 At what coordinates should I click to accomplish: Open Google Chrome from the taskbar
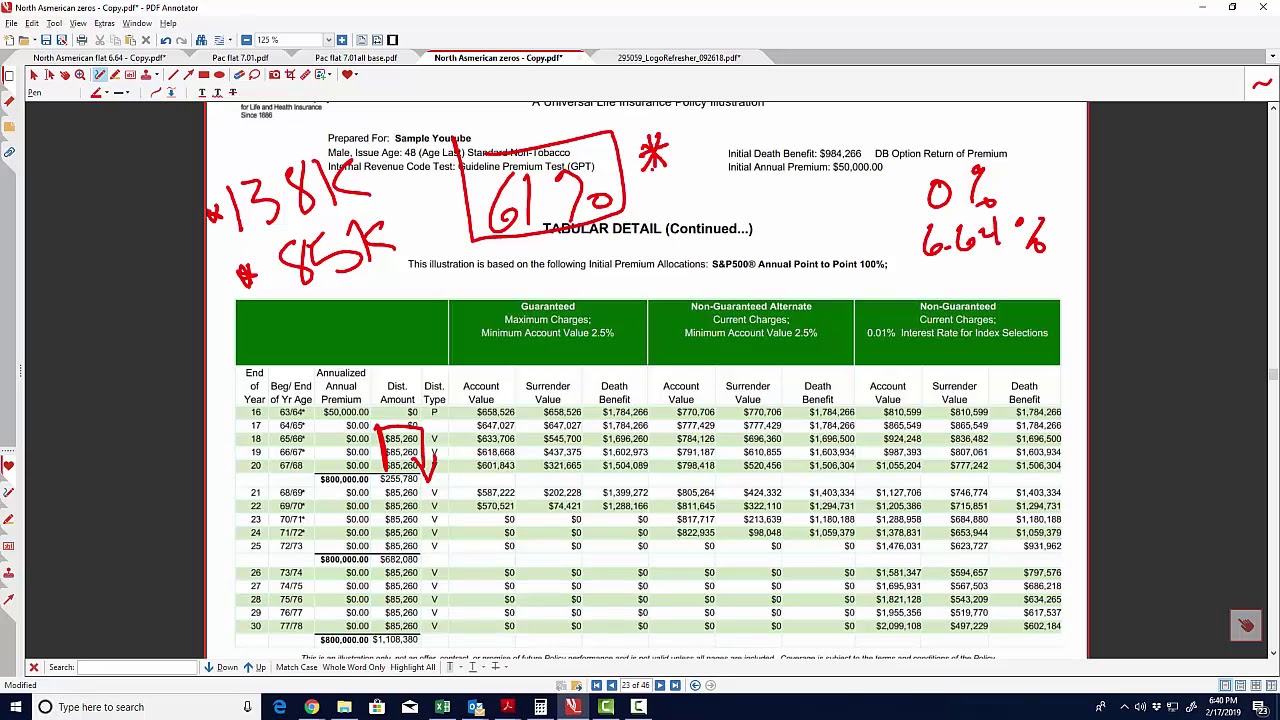click(x=312, y=707)
